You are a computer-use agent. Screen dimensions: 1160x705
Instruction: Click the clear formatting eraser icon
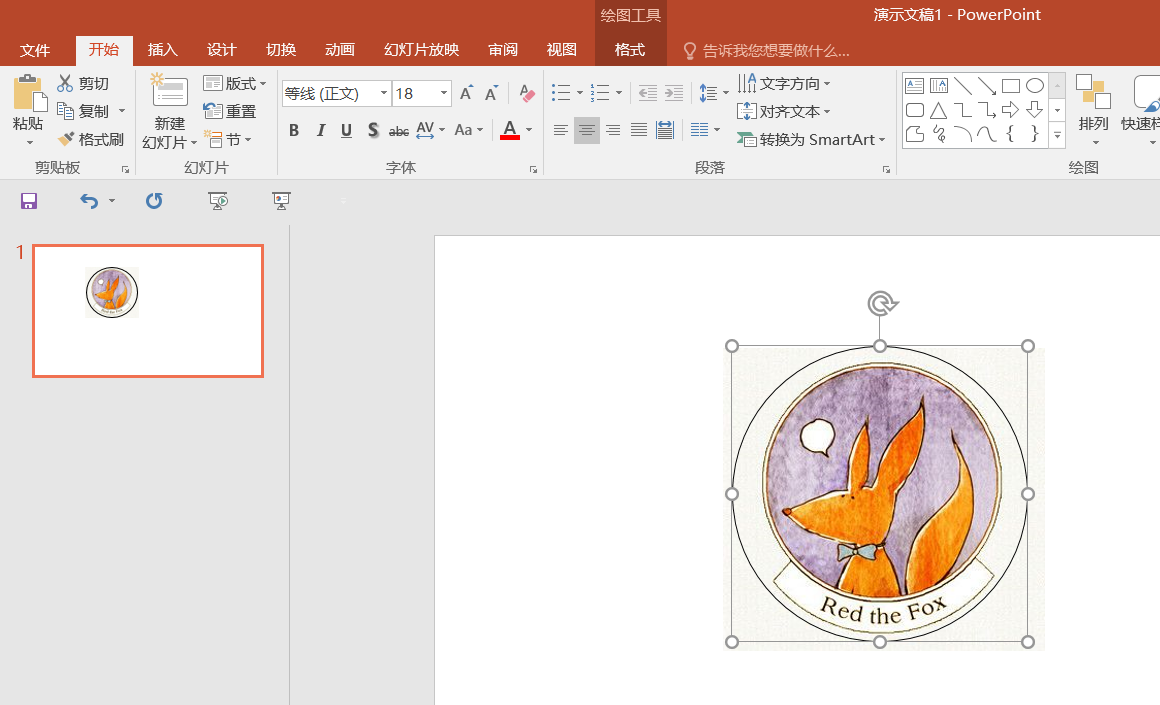coord(528,94)
